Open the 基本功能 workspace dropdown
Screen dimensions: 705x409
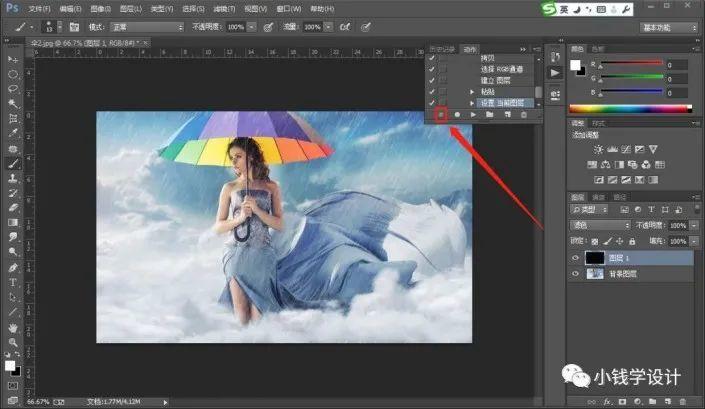668,28
